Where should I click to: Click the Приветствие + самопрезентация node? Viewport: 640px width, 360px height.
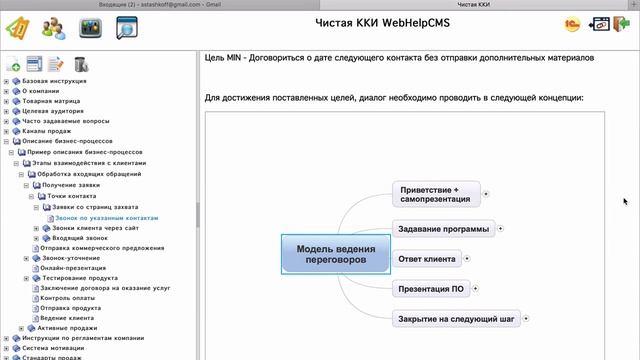(x=436, y=194)
